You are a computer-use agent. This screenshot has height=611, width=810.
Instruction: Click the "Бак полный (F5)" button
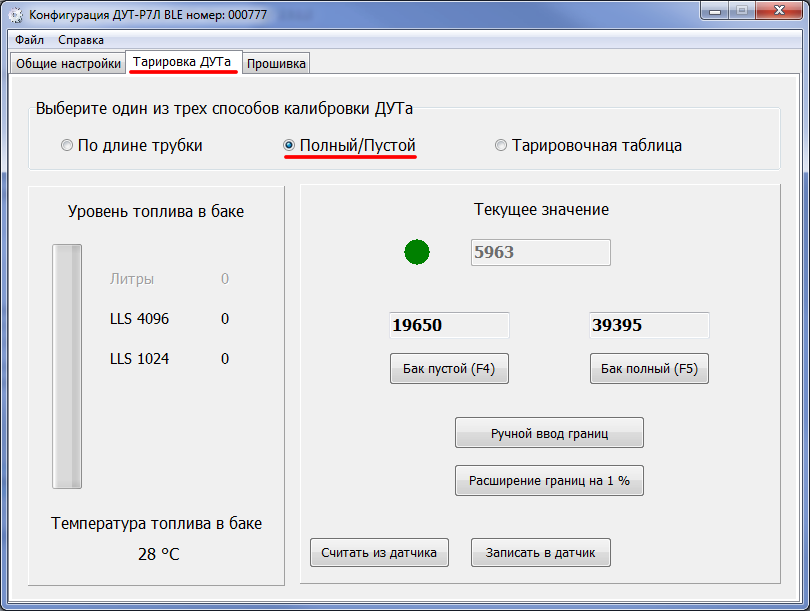pyautogui.click(x=649, y=369)
